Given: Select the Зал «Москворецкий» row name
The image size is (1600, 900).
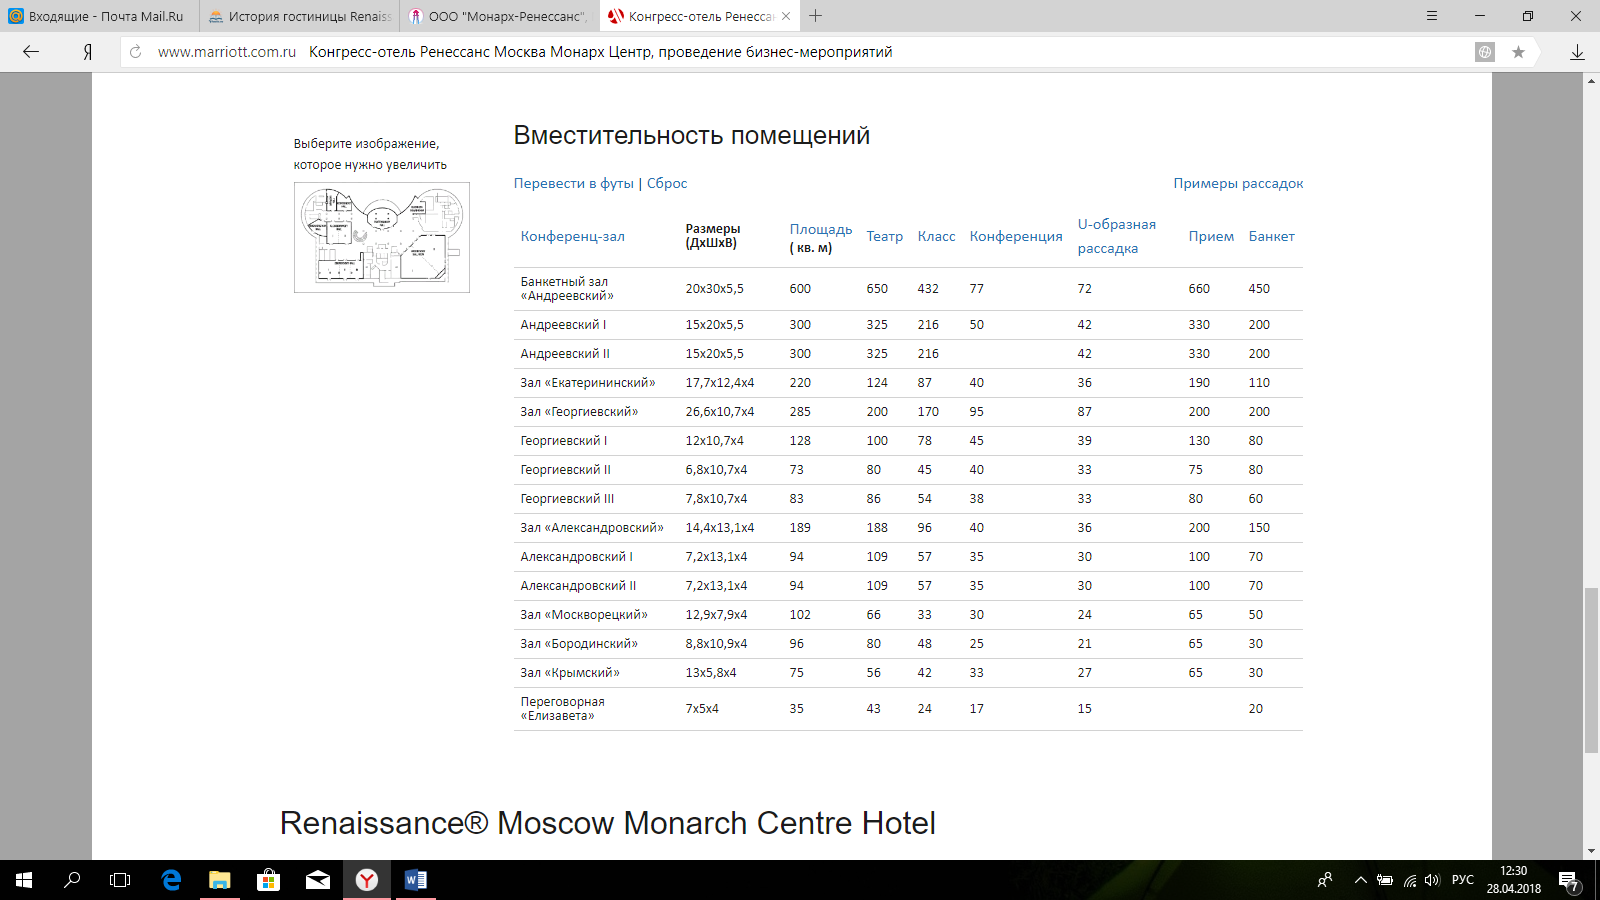Looking at the screenshot, I should click(584, 615).
